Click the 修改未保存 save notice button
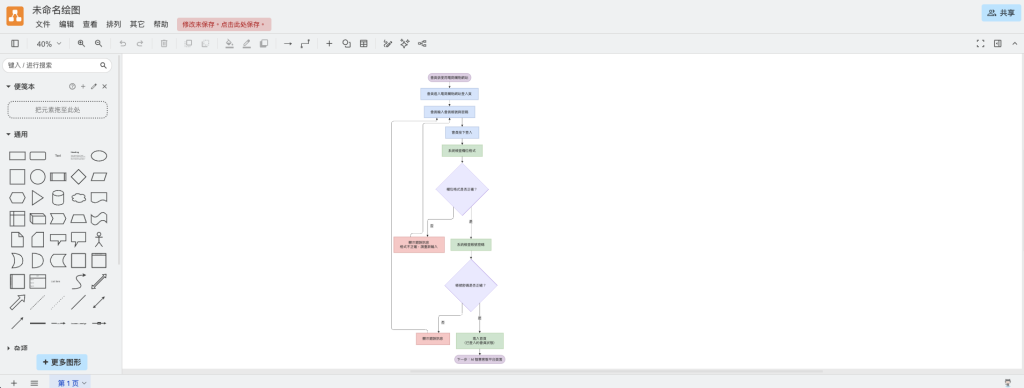This screenshot has width=1024, height=388. click(x=224, y=24)
